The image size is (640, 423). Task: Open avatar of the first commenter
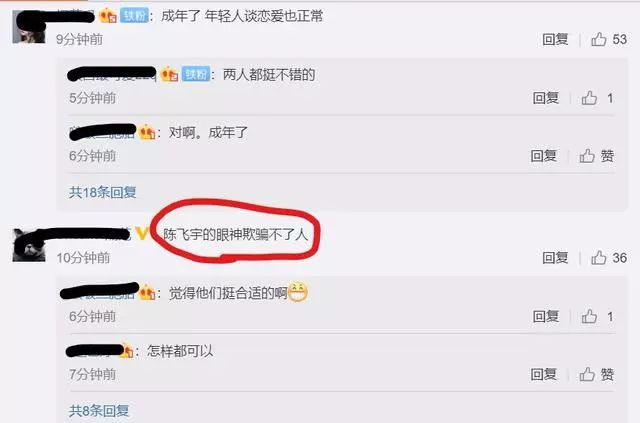29,27
